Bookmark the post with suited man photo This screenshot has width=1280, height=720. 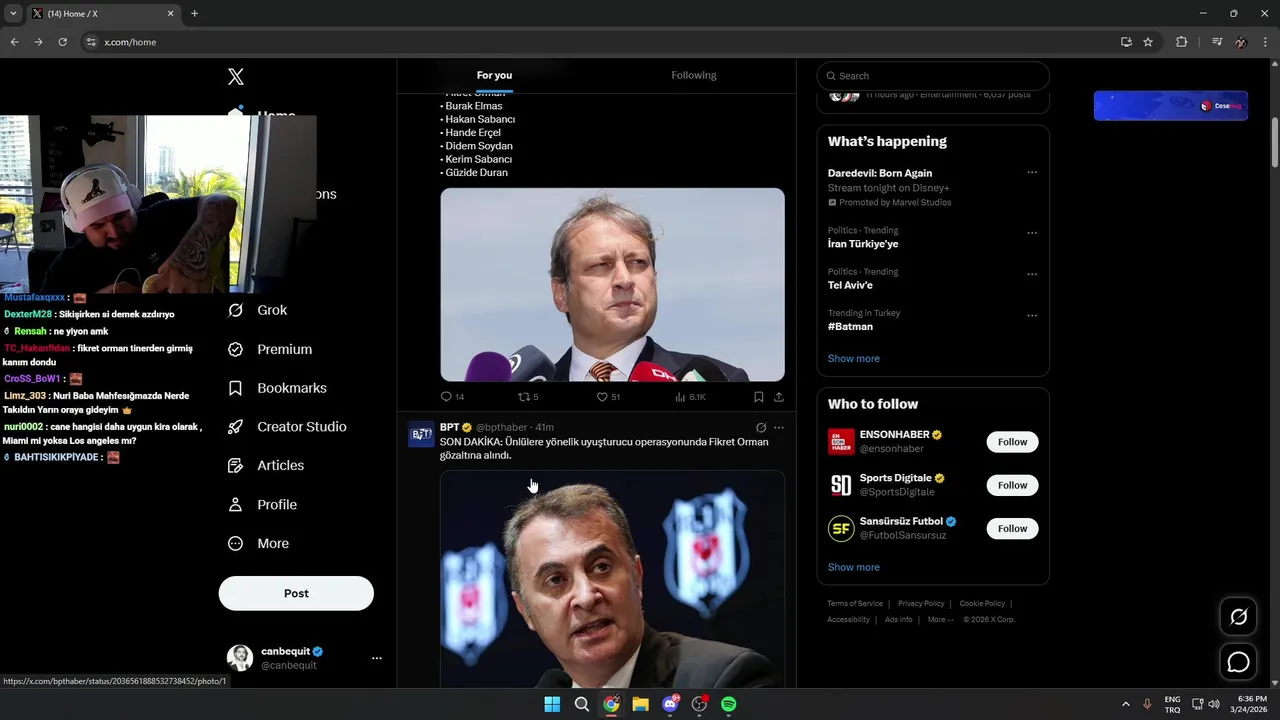point(759,397)
